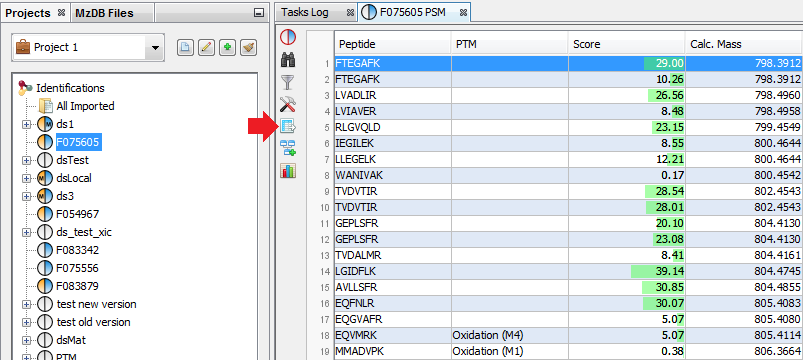Click calc. mass value 799.4549
The image size is (803, 360).
pyautogui.click(x=777, y=128)
